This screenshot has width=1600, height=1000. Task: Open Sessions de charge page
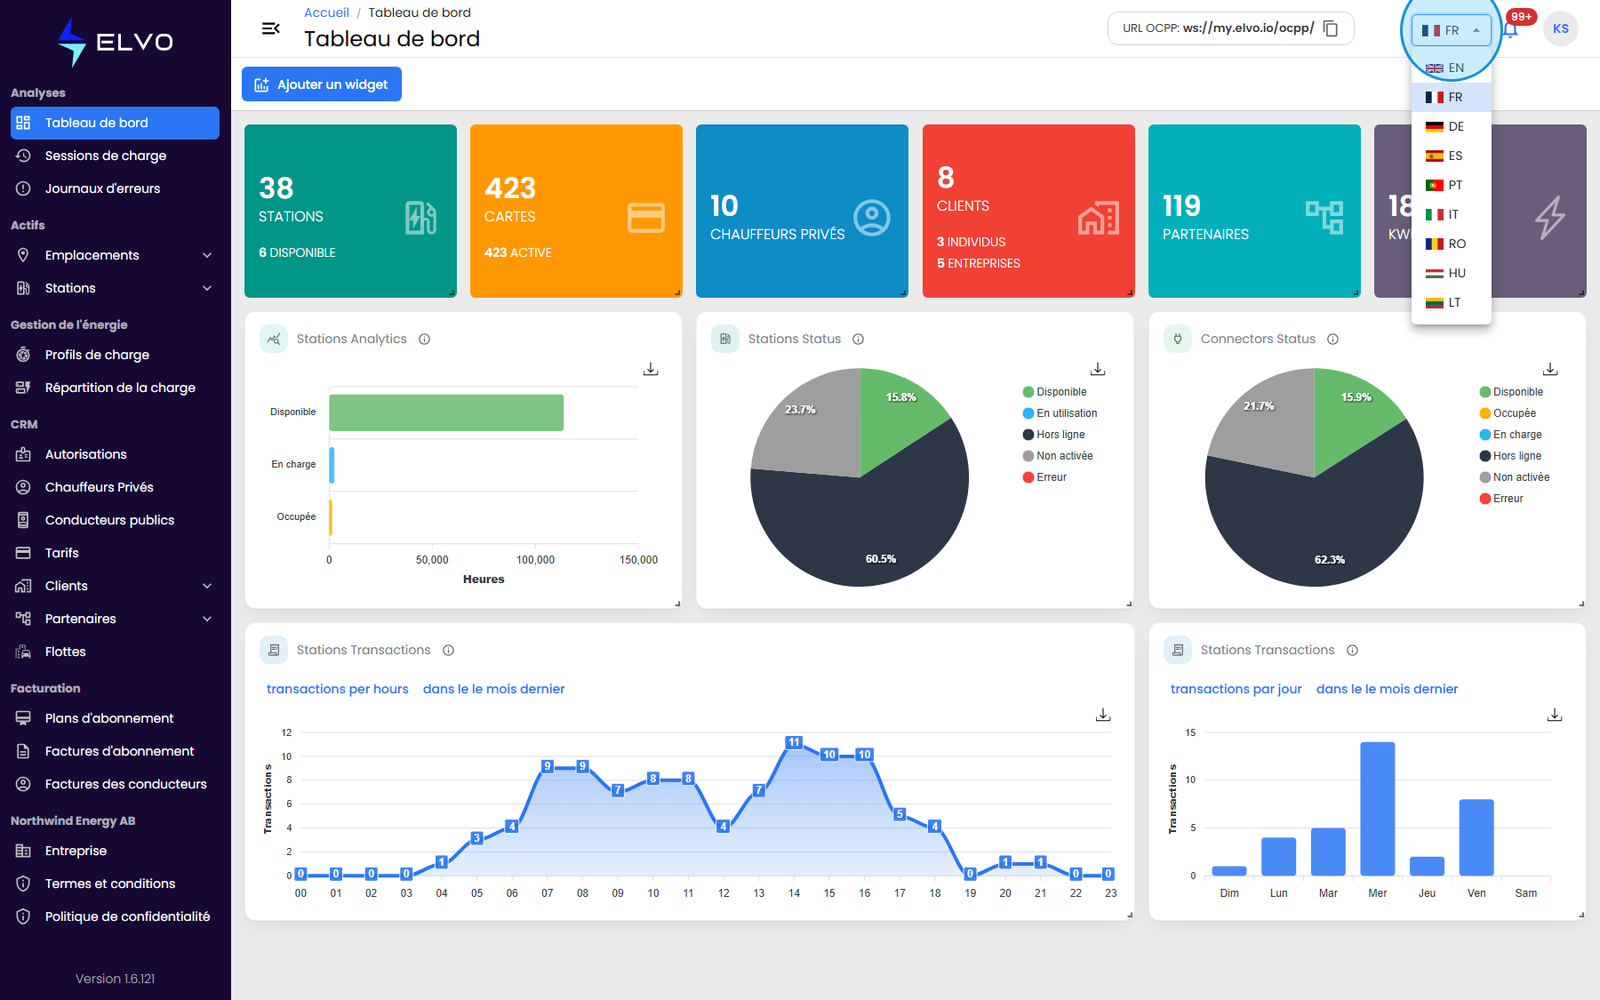coord(115,156)
